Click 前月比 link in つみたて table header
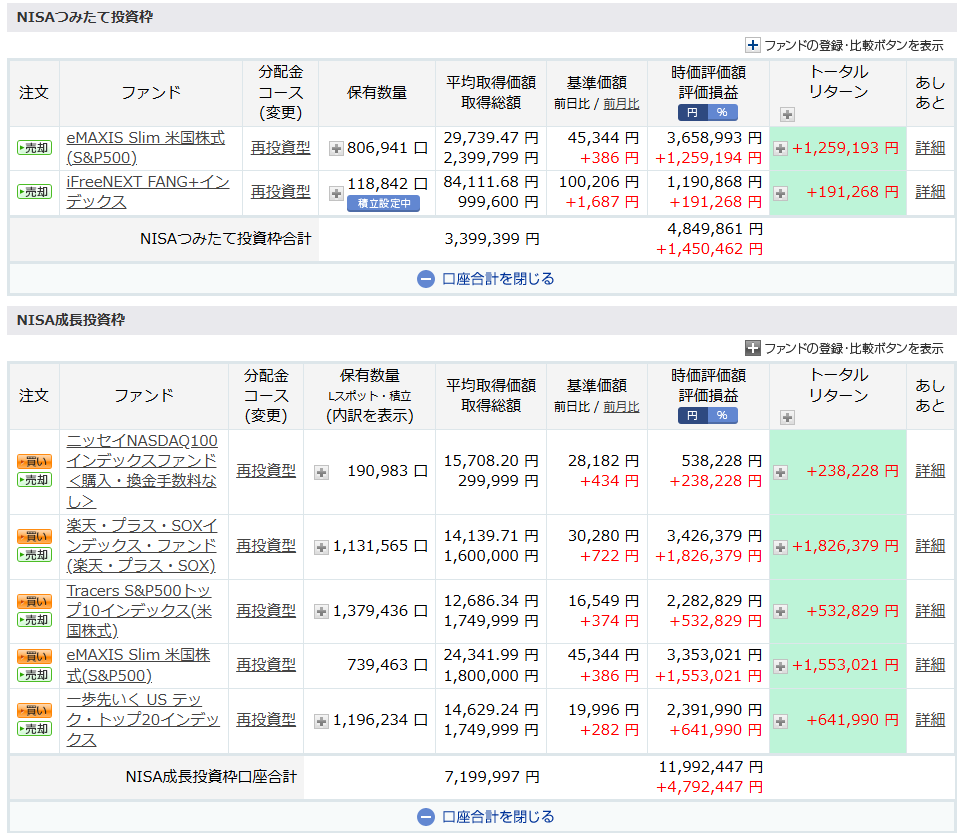 coord(621,104)
